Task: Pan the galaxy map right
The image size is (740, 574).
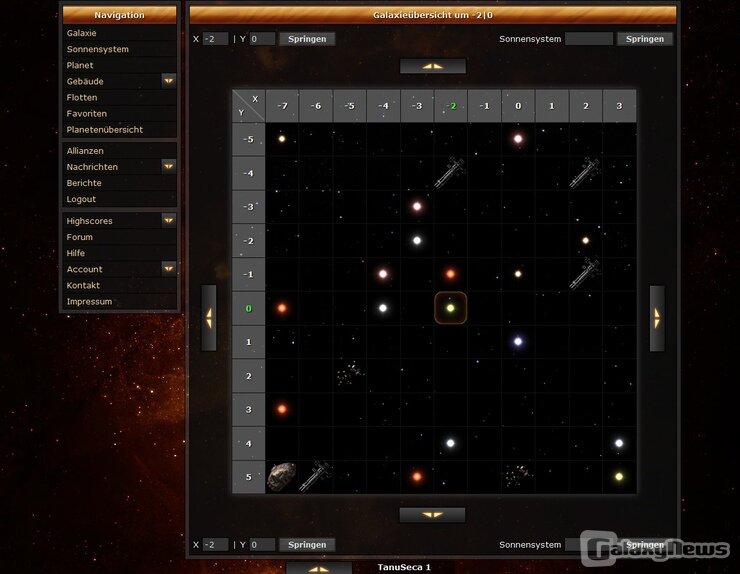Action: coord(657,319)
